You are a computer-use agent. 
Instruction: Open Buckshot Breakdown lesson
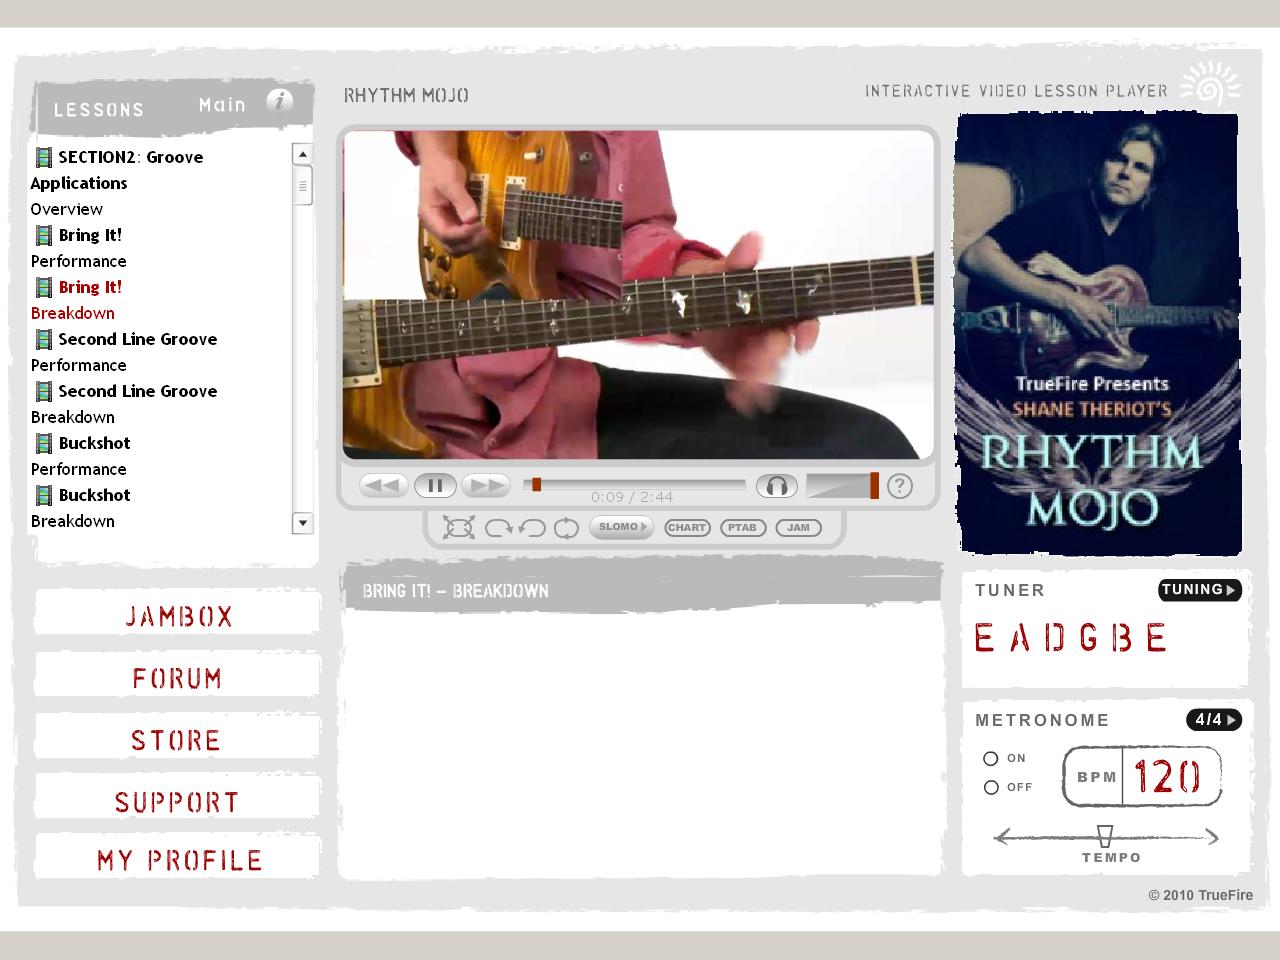click(x=81, y=508)
